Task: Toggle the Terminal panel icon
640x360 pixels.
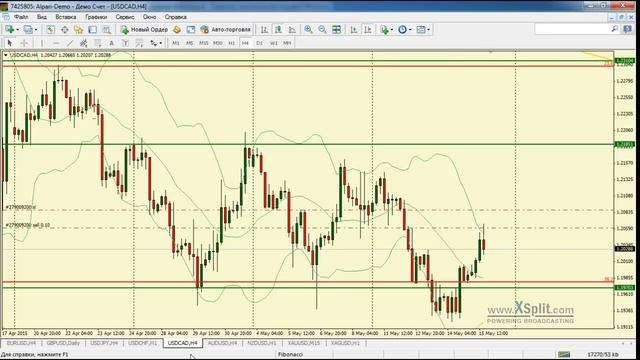Action: point(93,29)
